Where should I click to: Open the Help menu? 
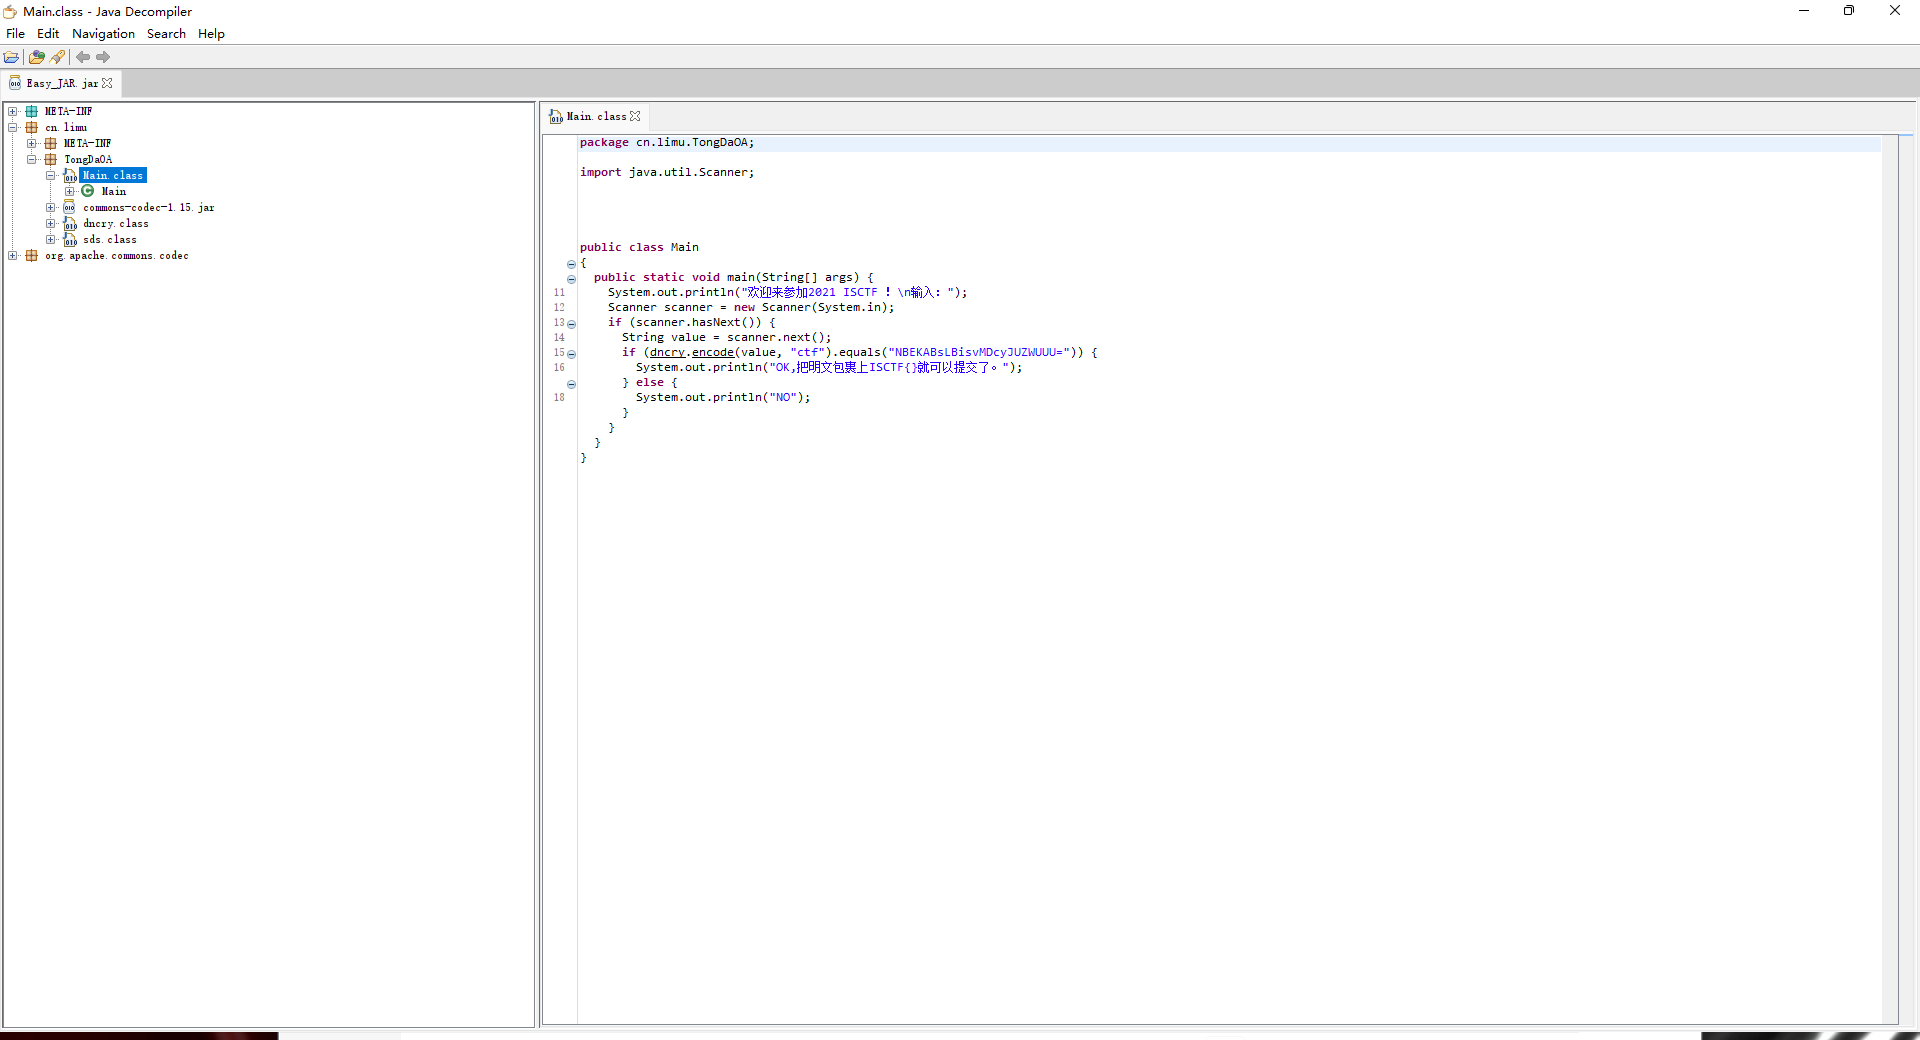(211, 33)
